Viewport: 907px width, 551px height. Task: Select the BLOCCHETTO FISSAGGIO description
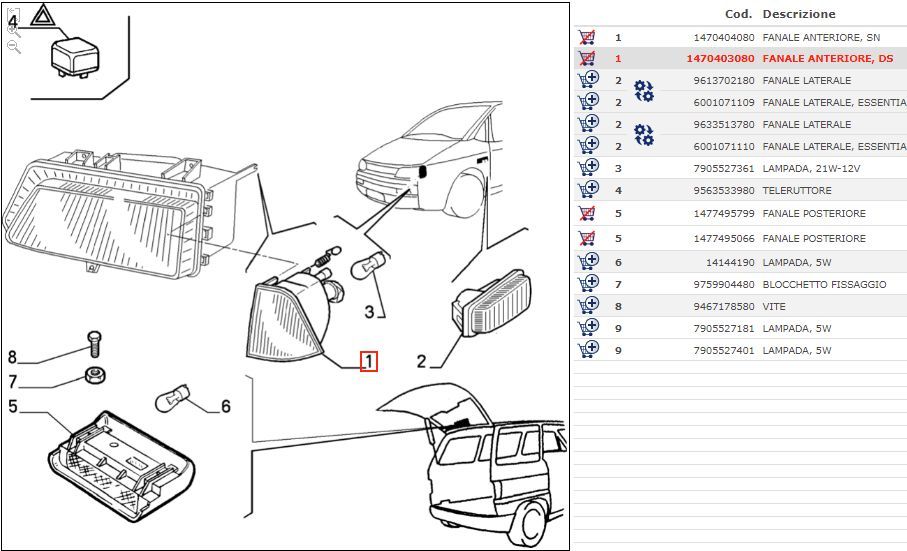pos(824,284)
